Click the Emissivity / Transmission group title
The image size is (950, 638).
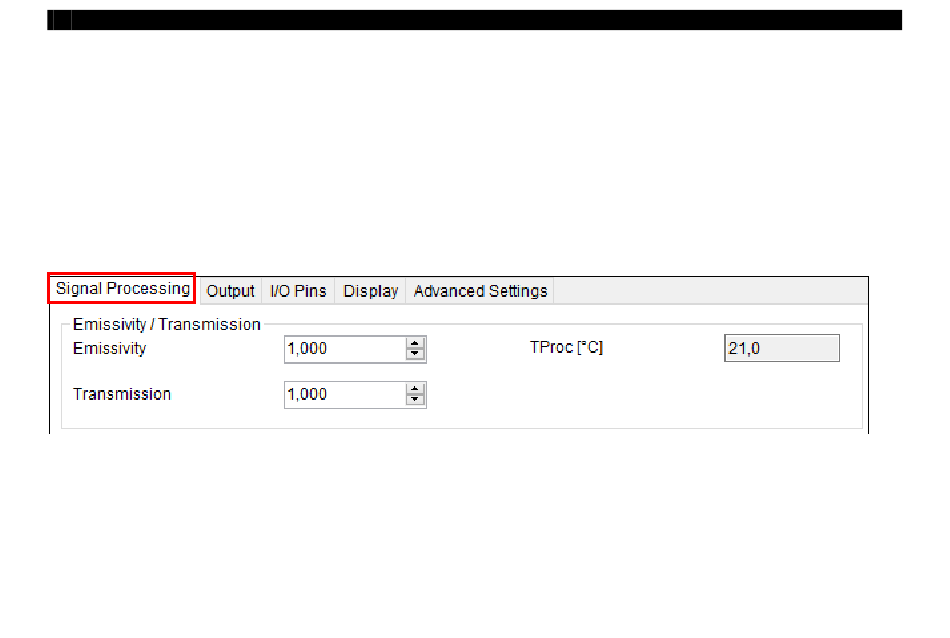point(167,324)
